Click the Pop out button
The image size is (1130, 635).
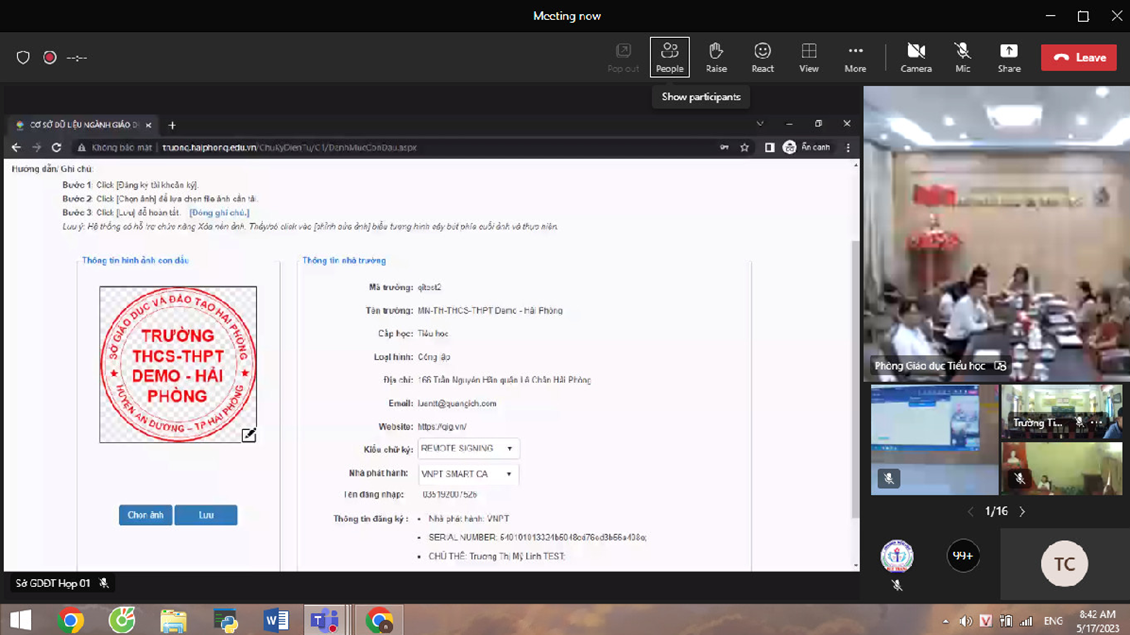(x=623, y=57)
